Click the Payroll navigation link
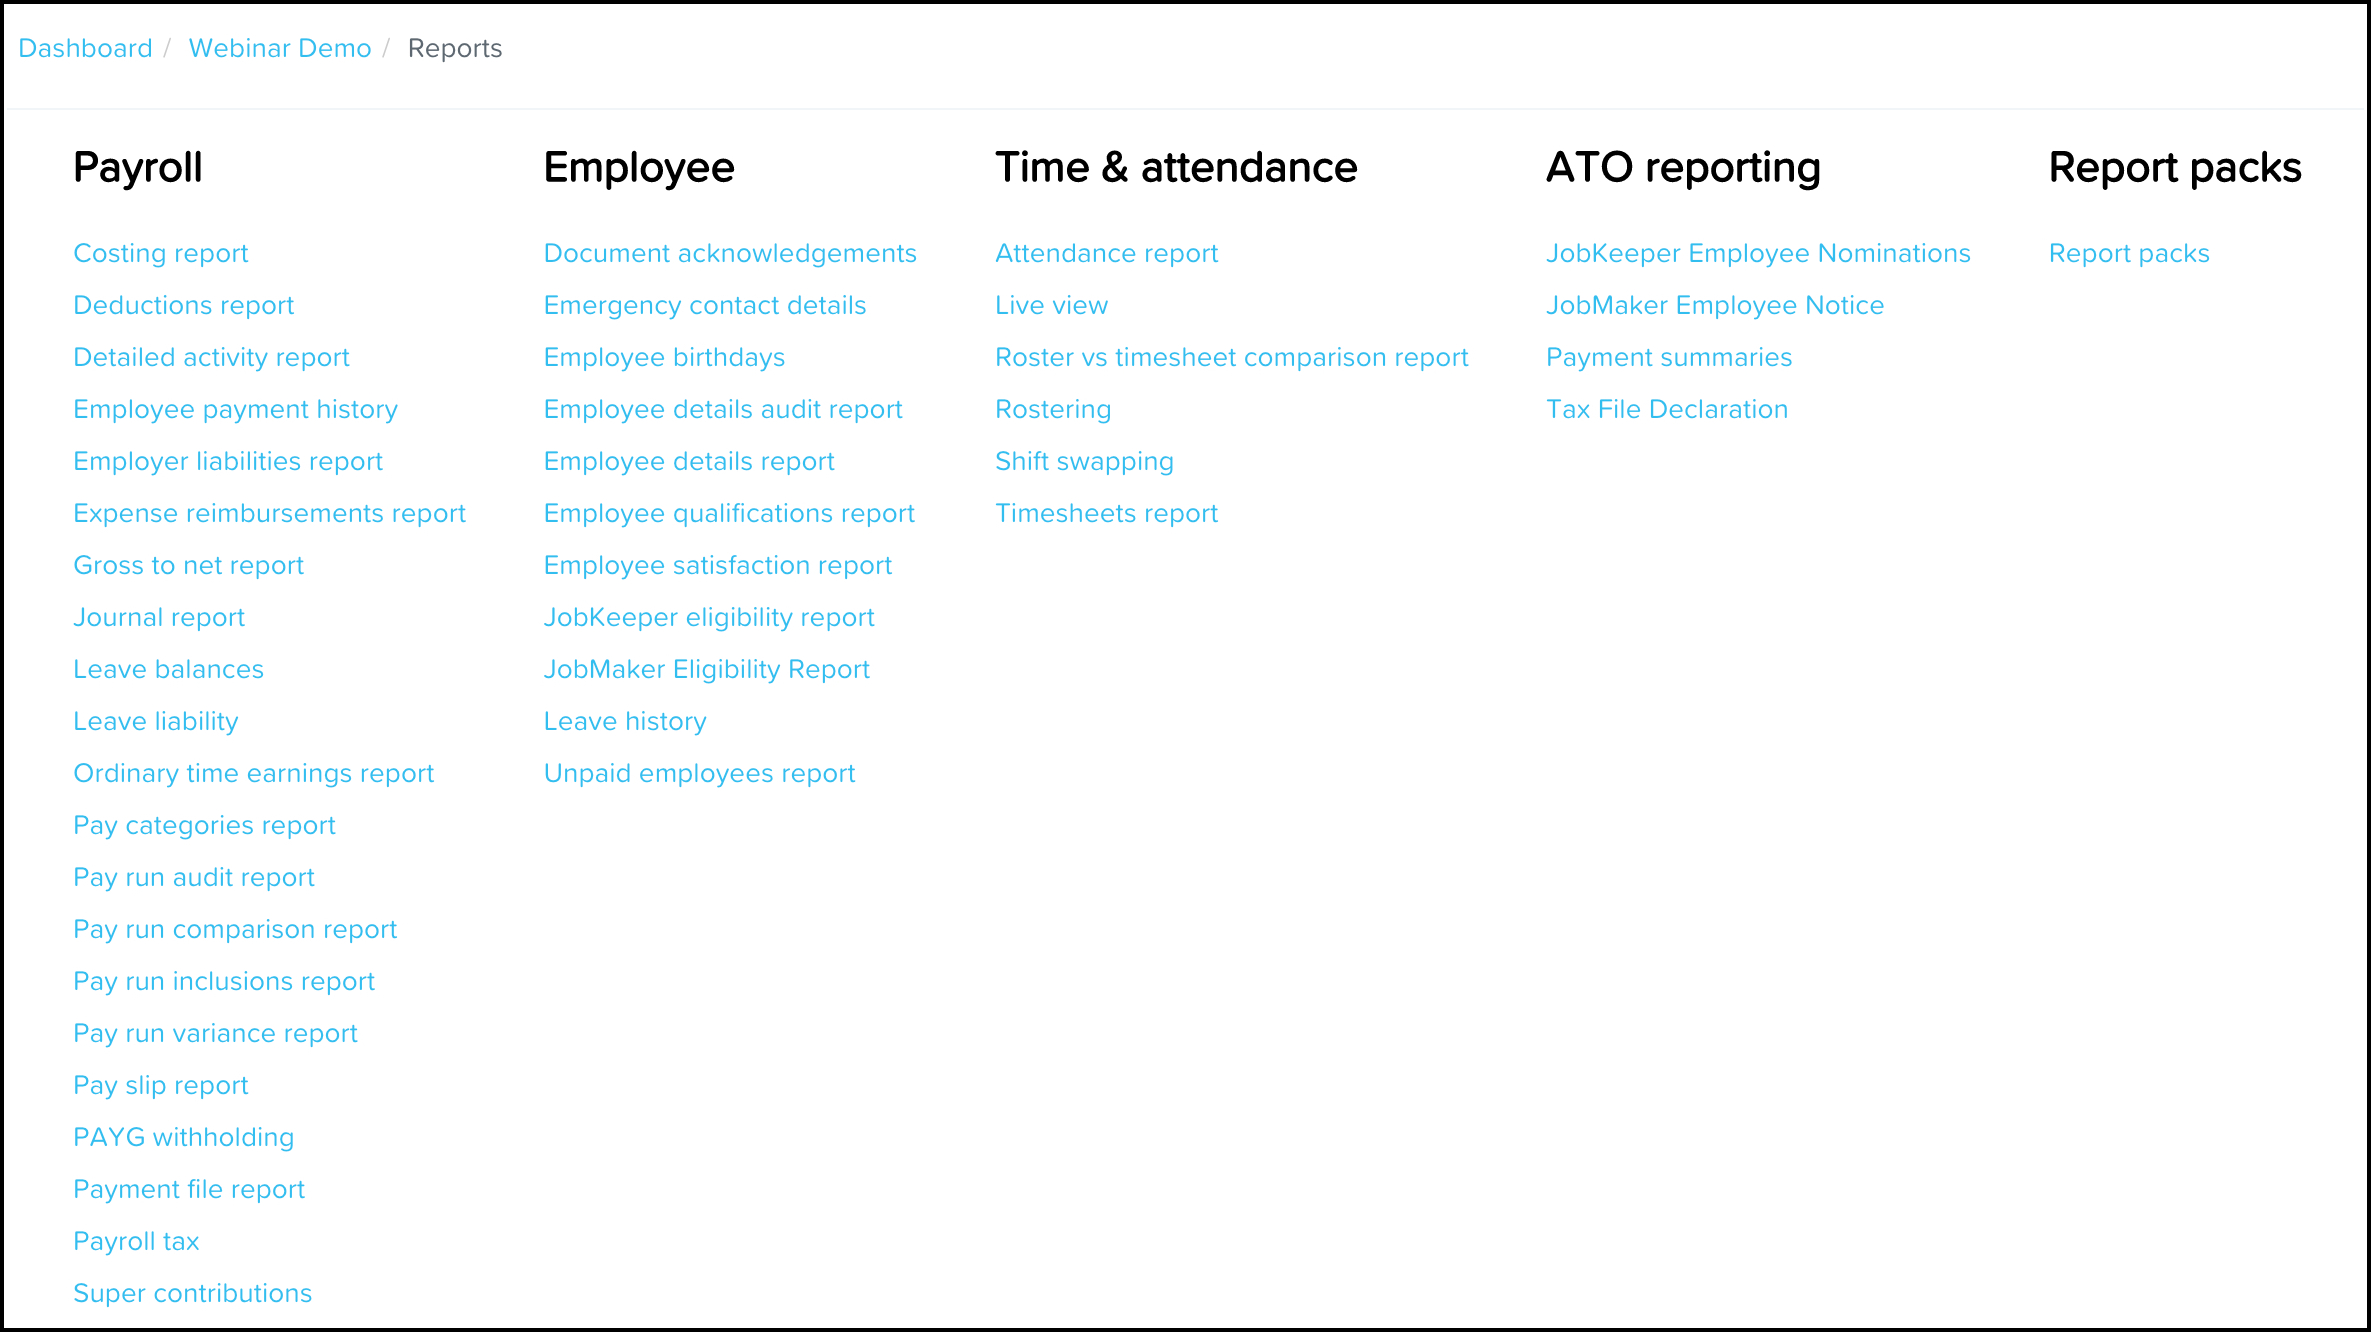This screenshot has width=2371, height=1332. 140,164
